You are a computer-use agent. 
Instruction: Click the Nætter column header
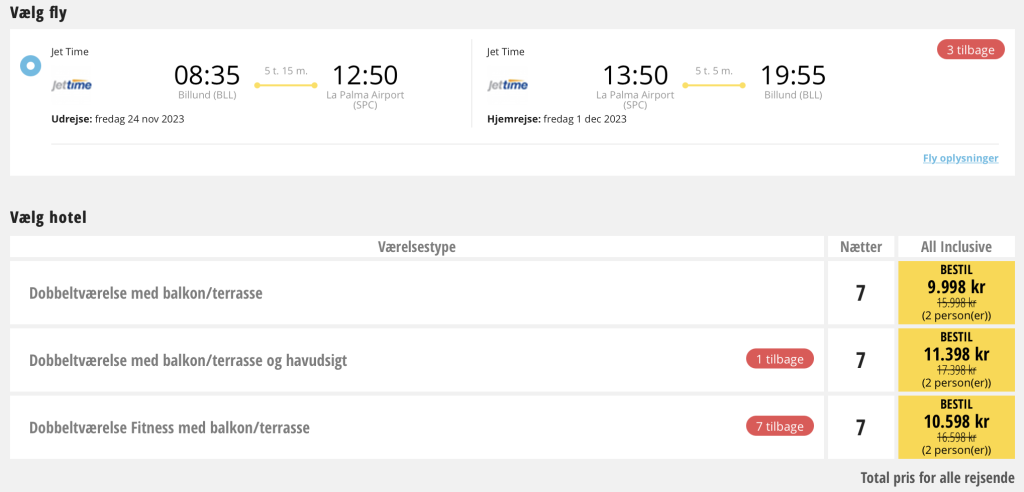(861, 247)
